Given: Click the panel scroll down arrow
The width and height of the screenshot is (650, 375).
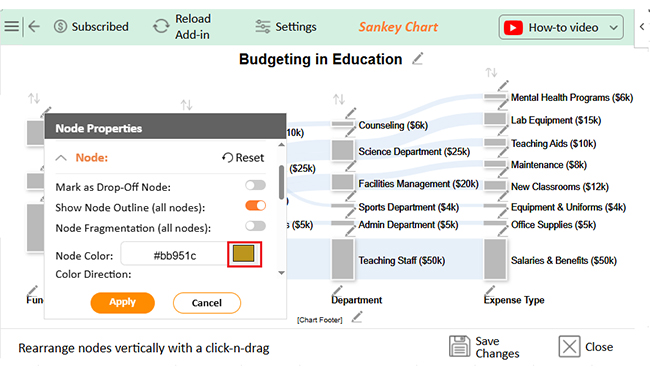Looking at the screenshot, I should point(281,273).
